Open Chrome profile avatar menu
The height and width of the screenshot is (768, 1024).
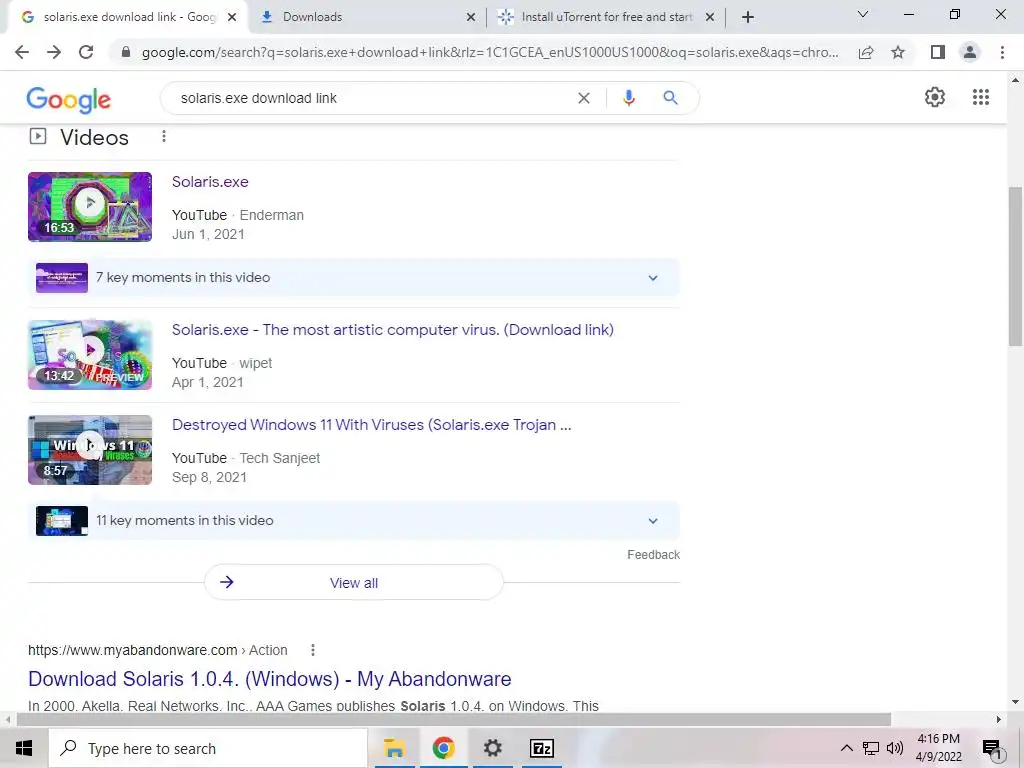click(x=970, y=52)
